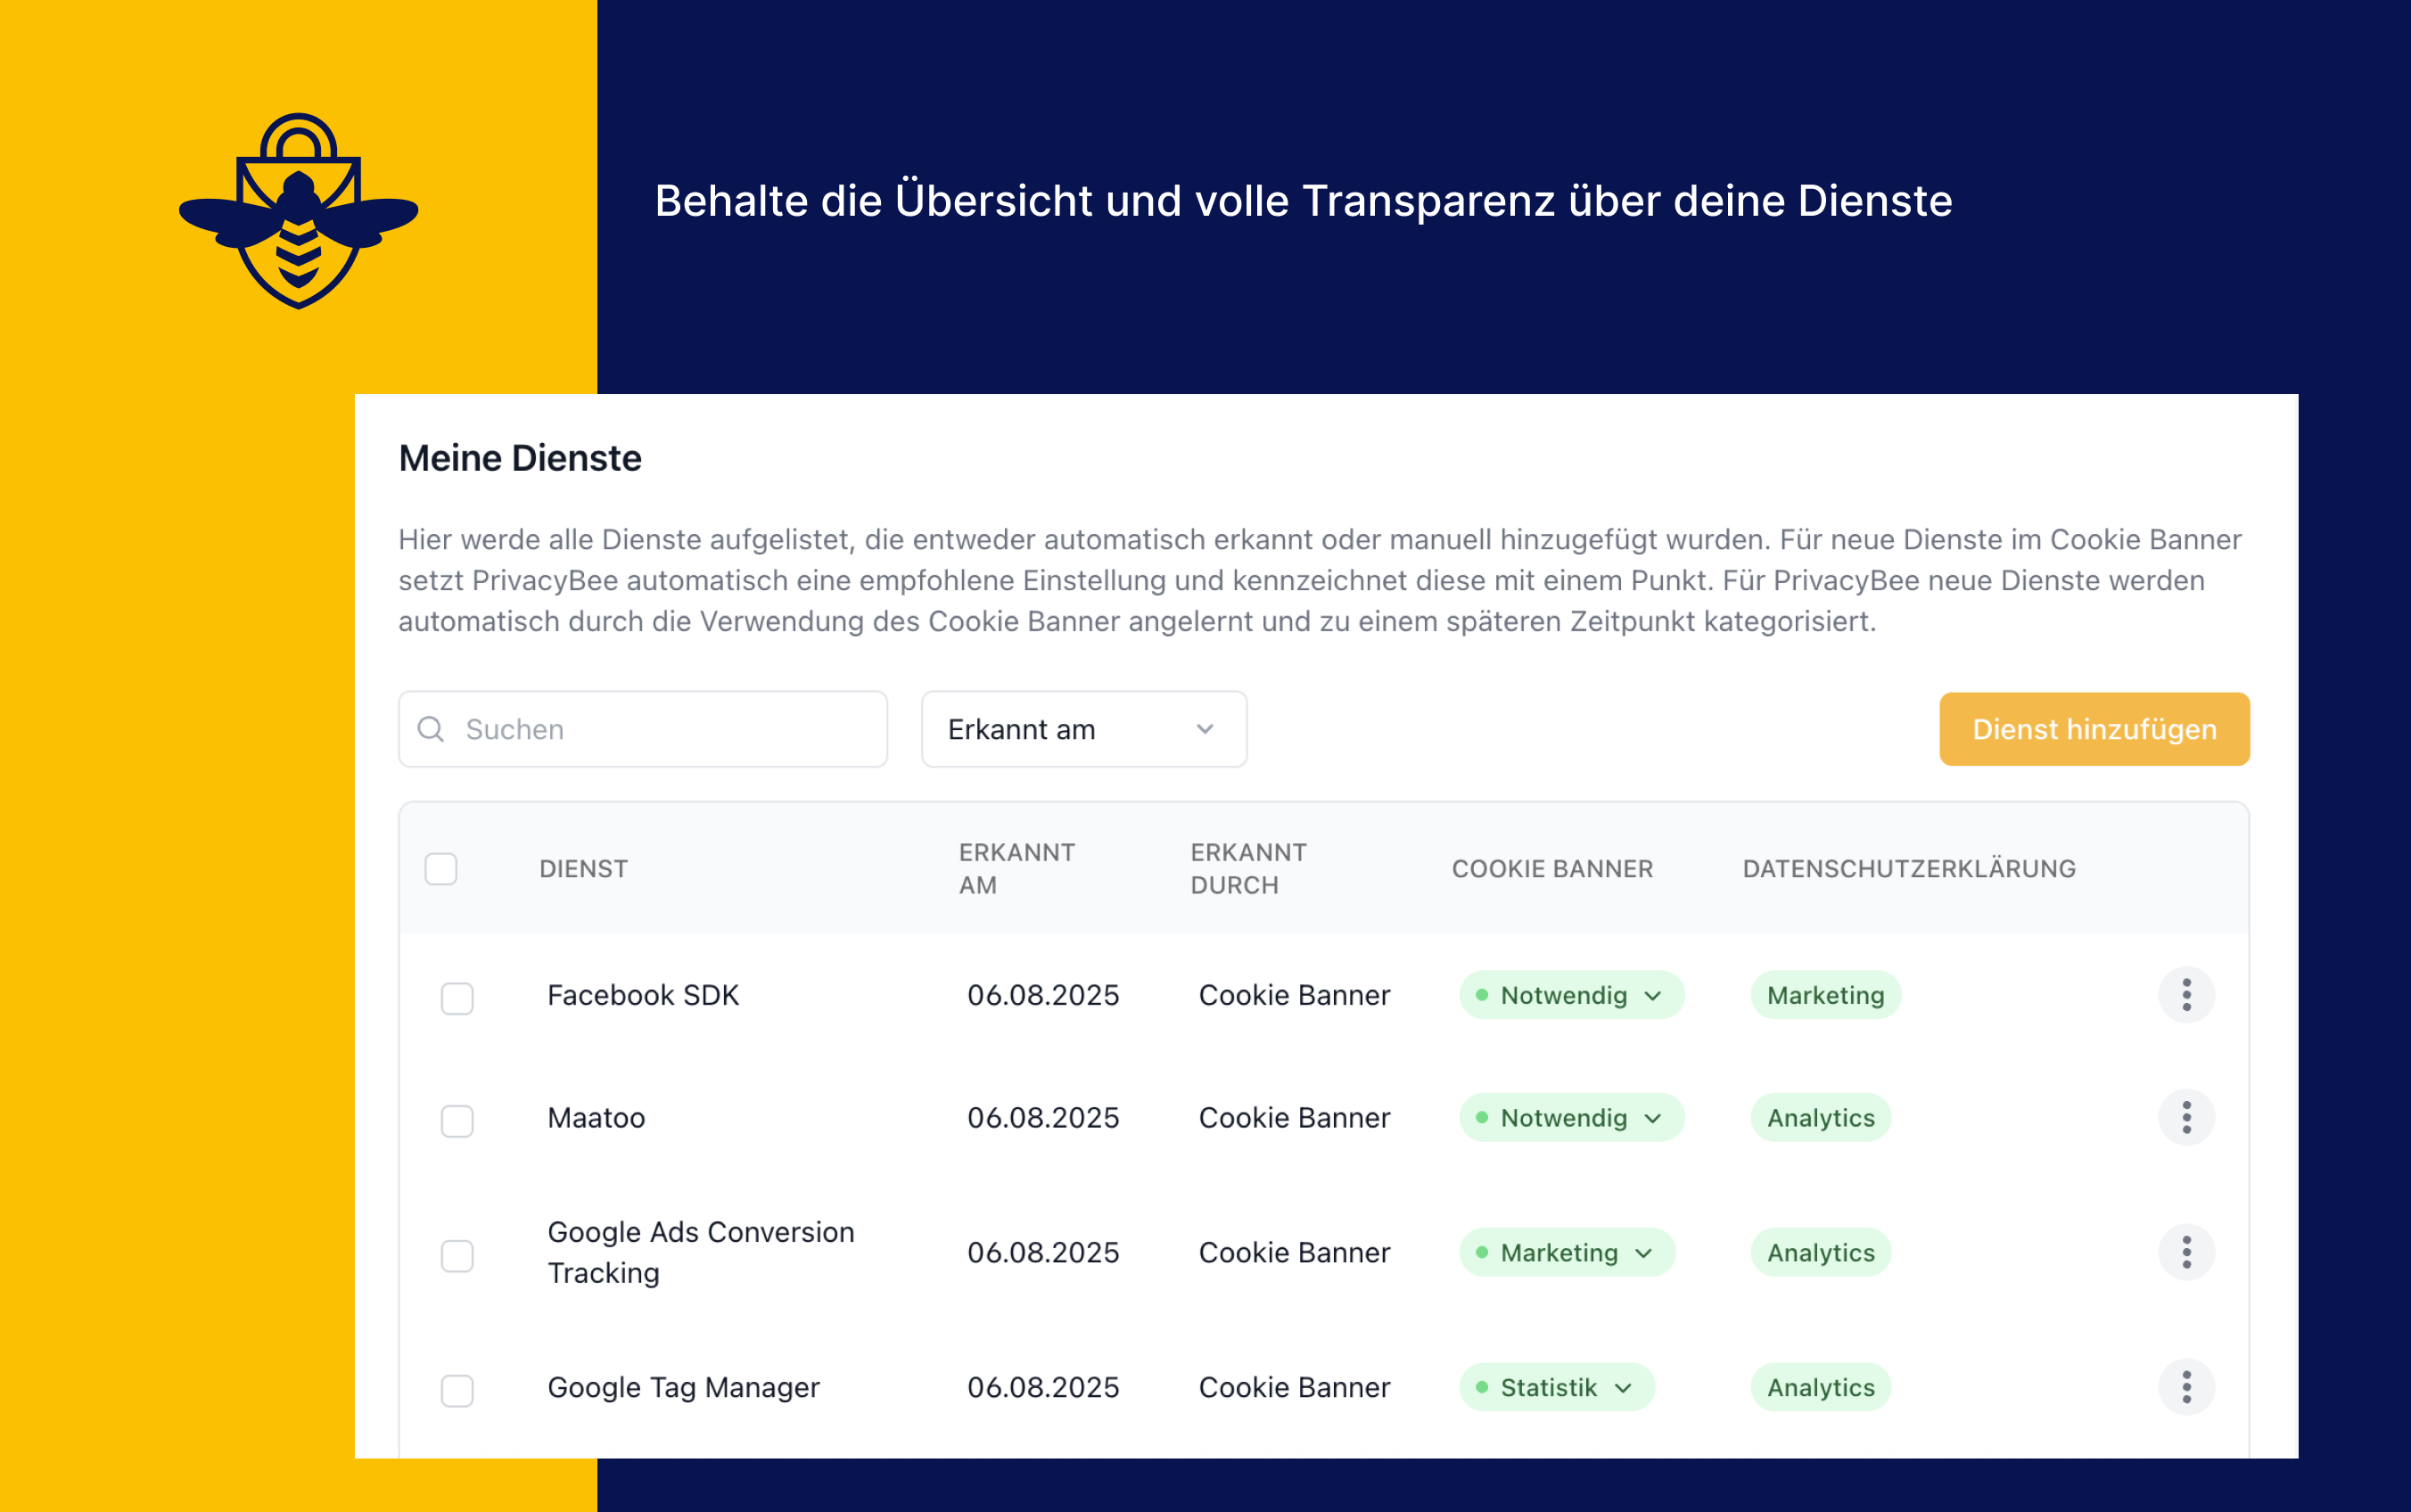Click the DIENST column header
2411x1512 pixels.
584,869
